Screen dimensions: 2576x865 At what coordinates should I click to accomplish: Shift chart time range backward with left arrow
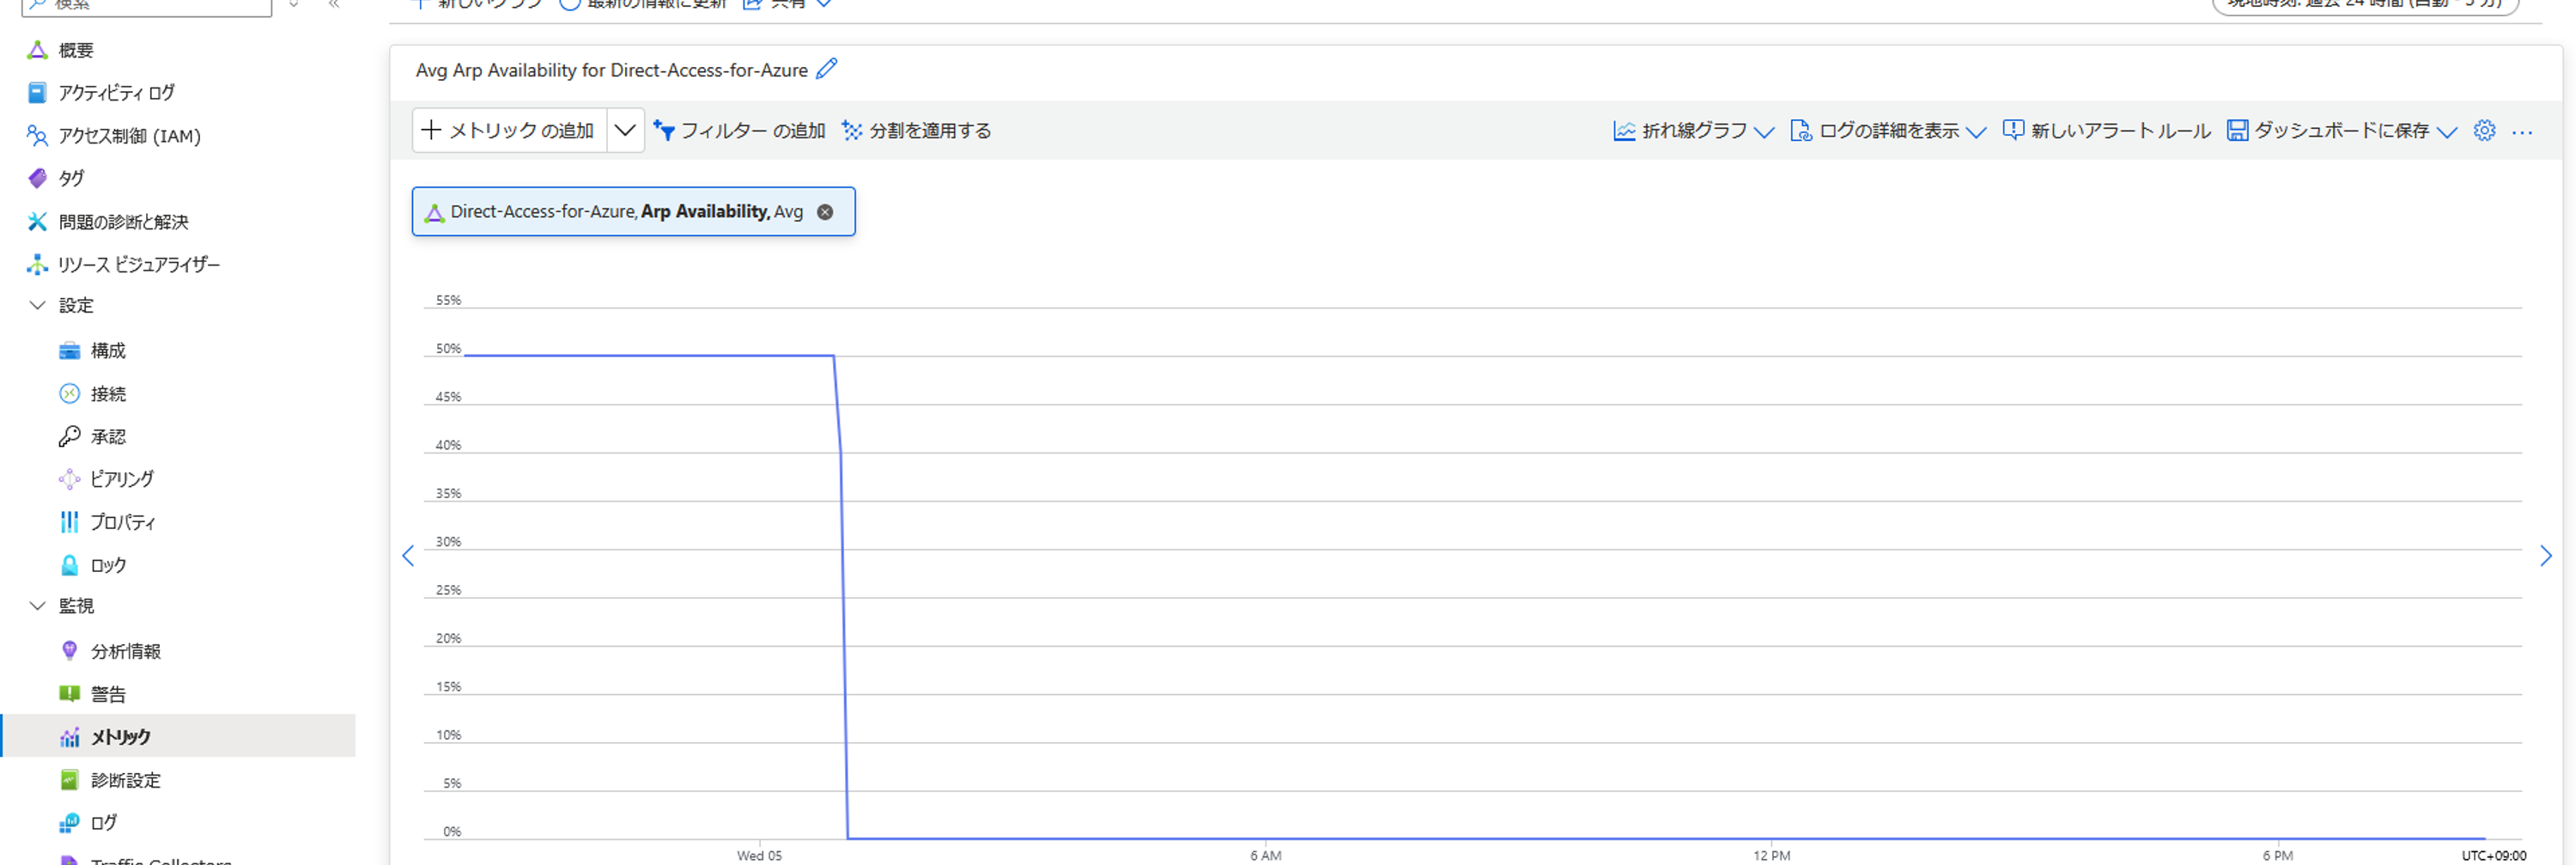408,556
